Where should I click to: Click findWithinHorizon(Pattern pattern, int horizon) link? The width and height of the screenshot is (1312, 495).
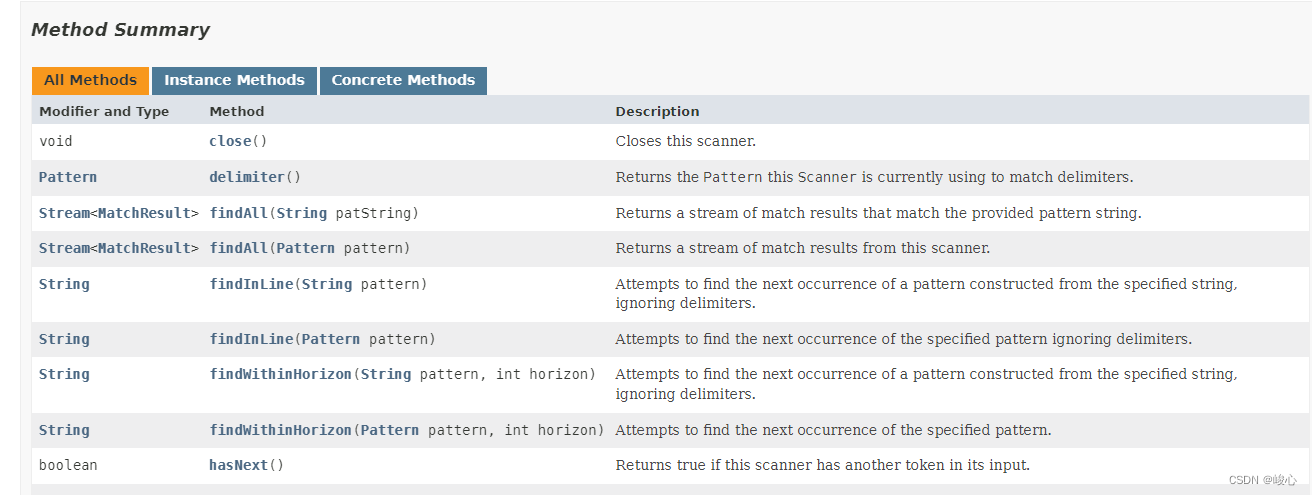280,430
